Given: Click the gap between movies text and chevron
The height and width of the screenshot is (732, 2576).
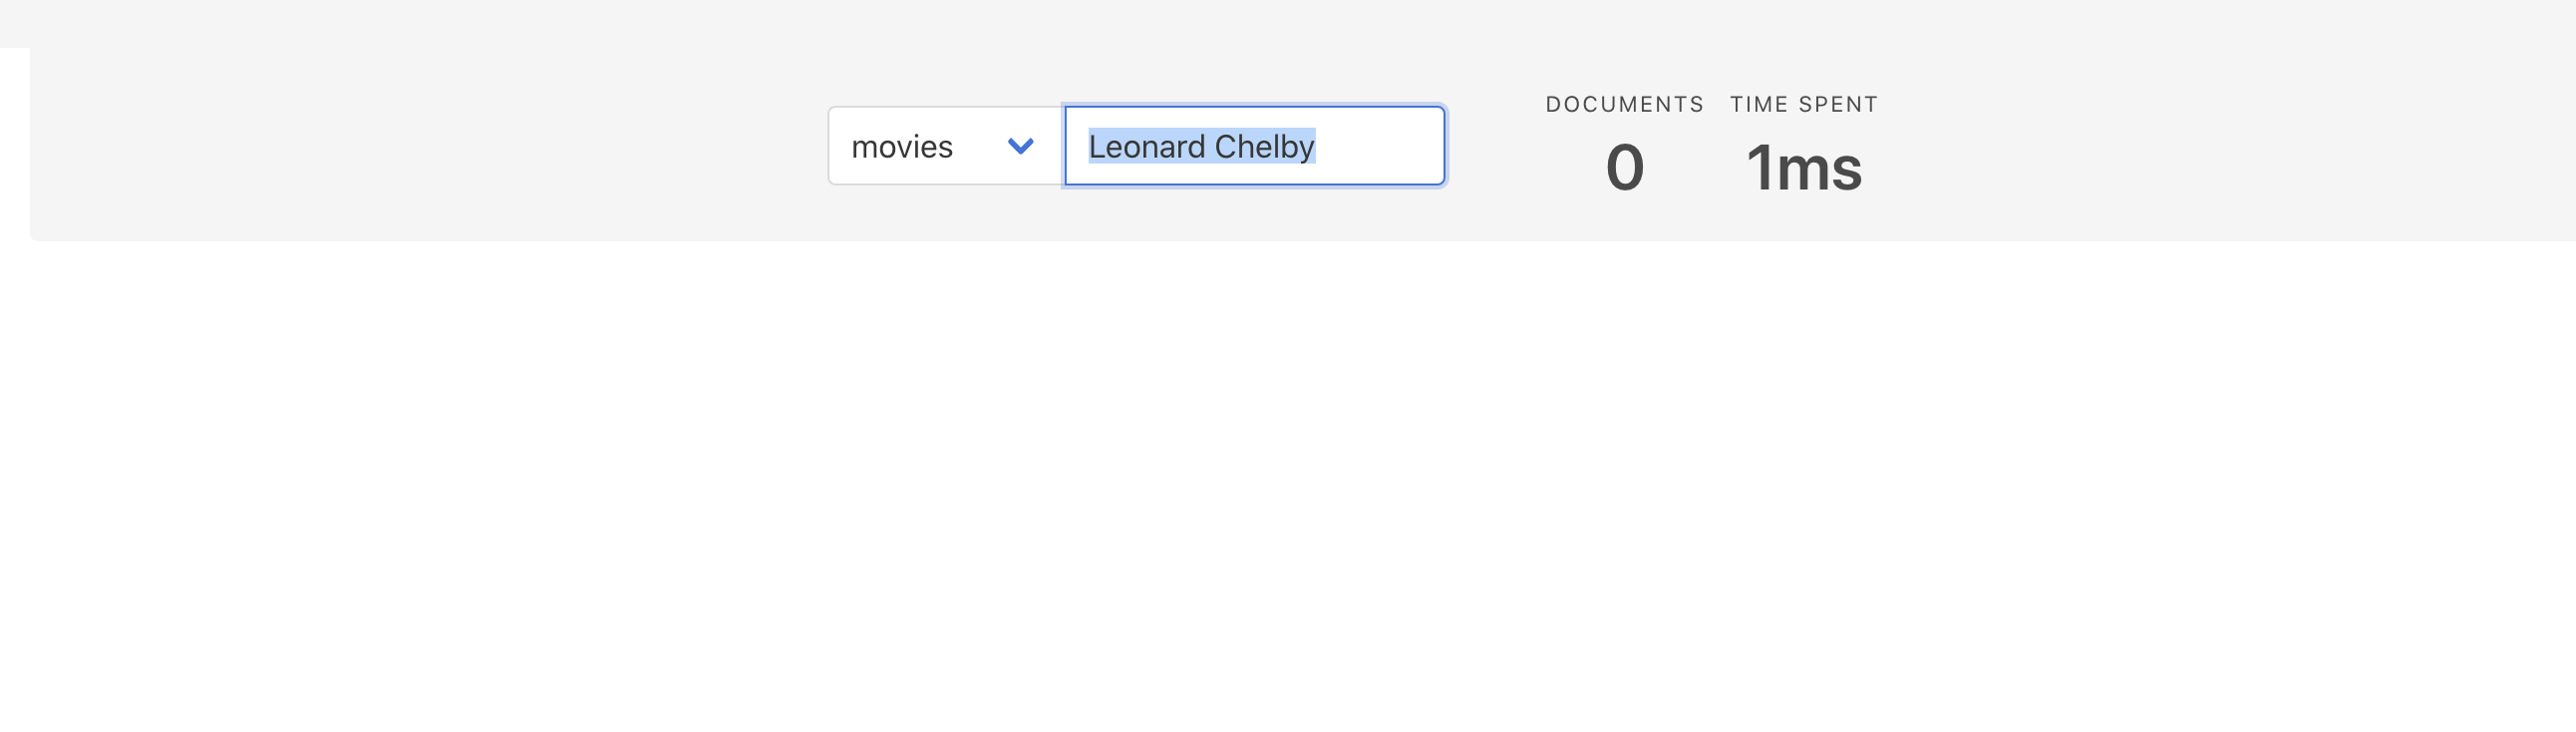Looking at the screenshot, I should (x=980, y=146).
